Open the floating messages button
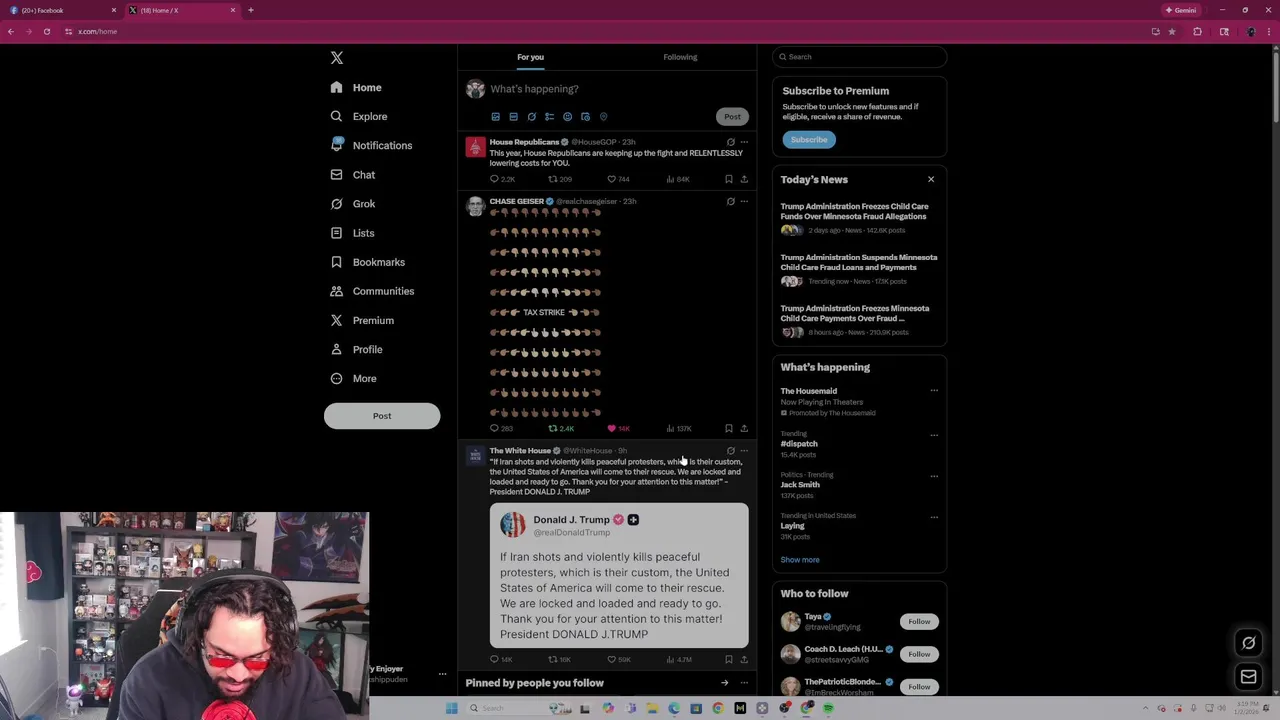The height and width of the screenshot is (720, 1280). coord(1248,677)
